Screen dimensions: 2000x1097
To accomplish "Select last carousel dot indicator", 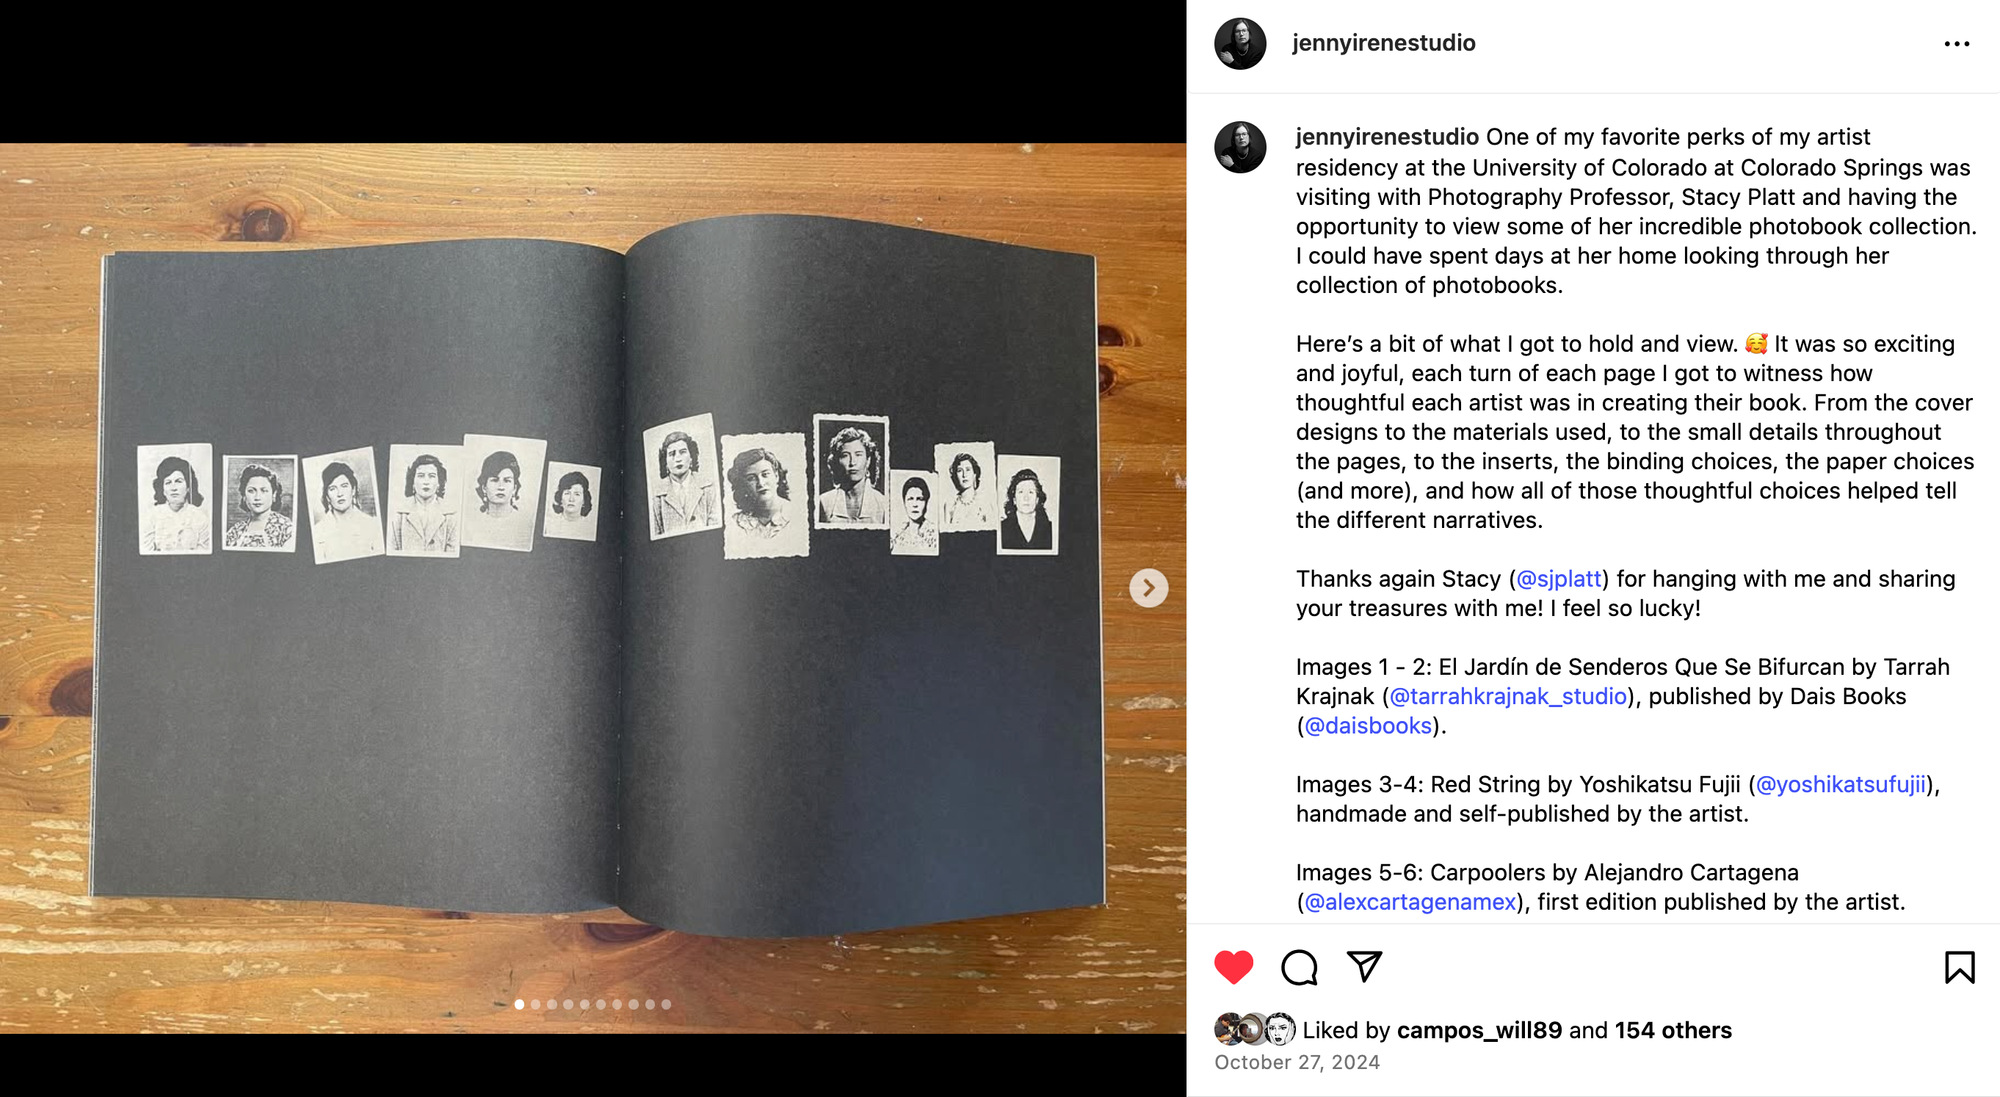I will coord(666,1004).
